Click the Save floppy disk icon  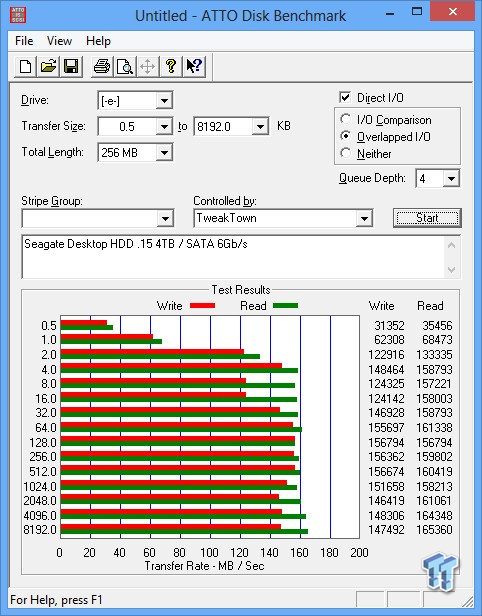click(x=71, y=66)
